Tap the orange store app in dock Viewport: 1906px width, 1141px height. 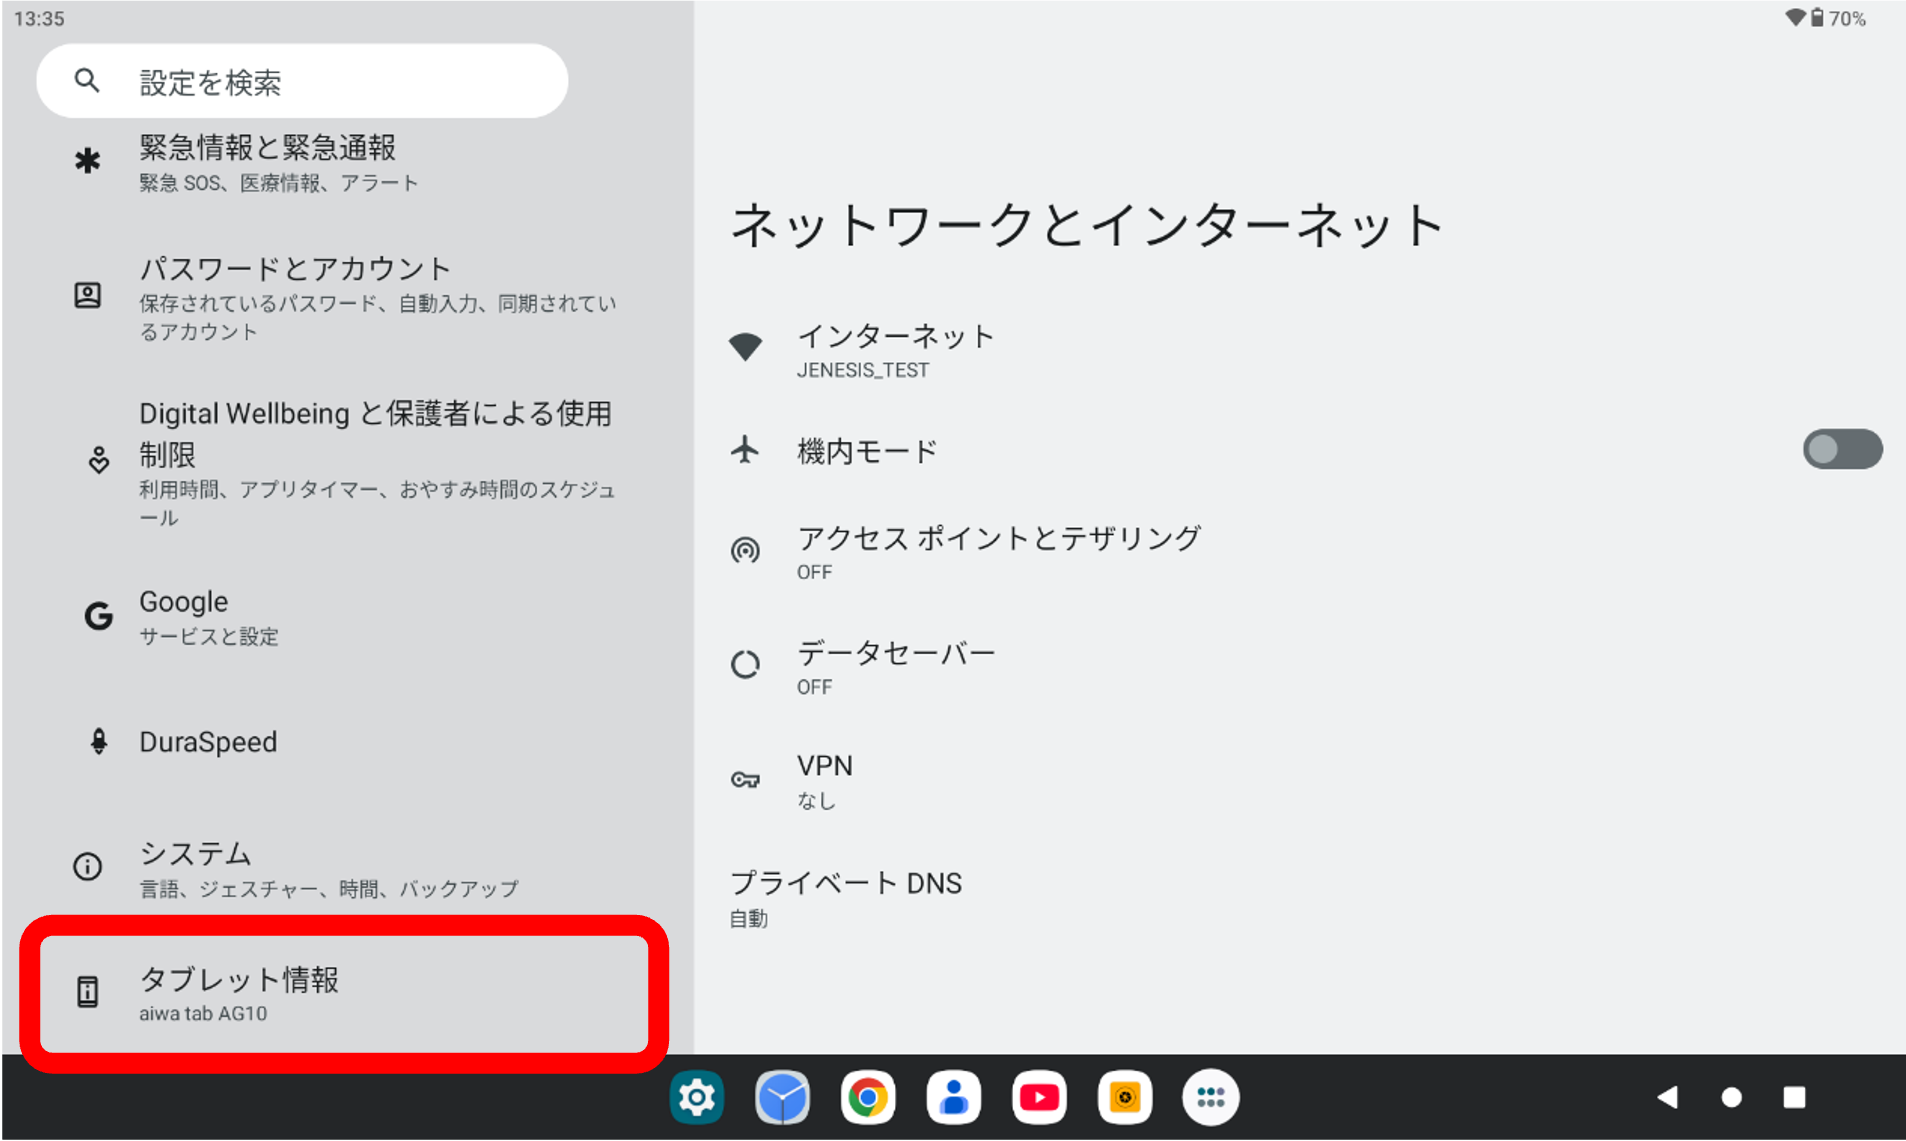[1125, 1097]
